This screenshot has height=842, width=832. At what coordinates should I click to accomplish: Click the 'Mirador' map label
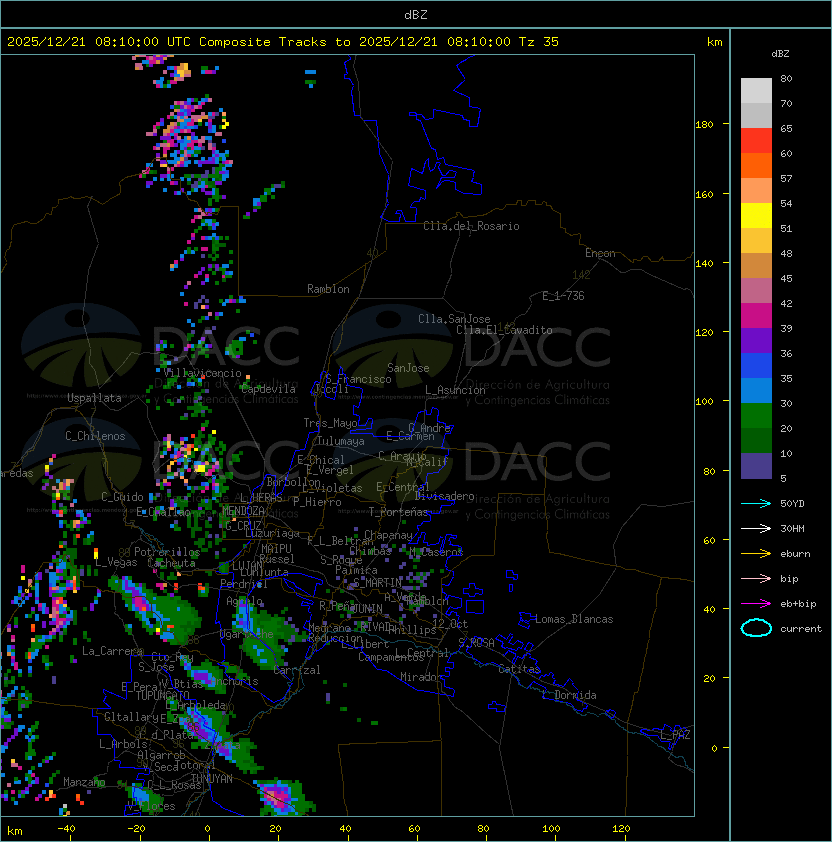tap(421, 677)
